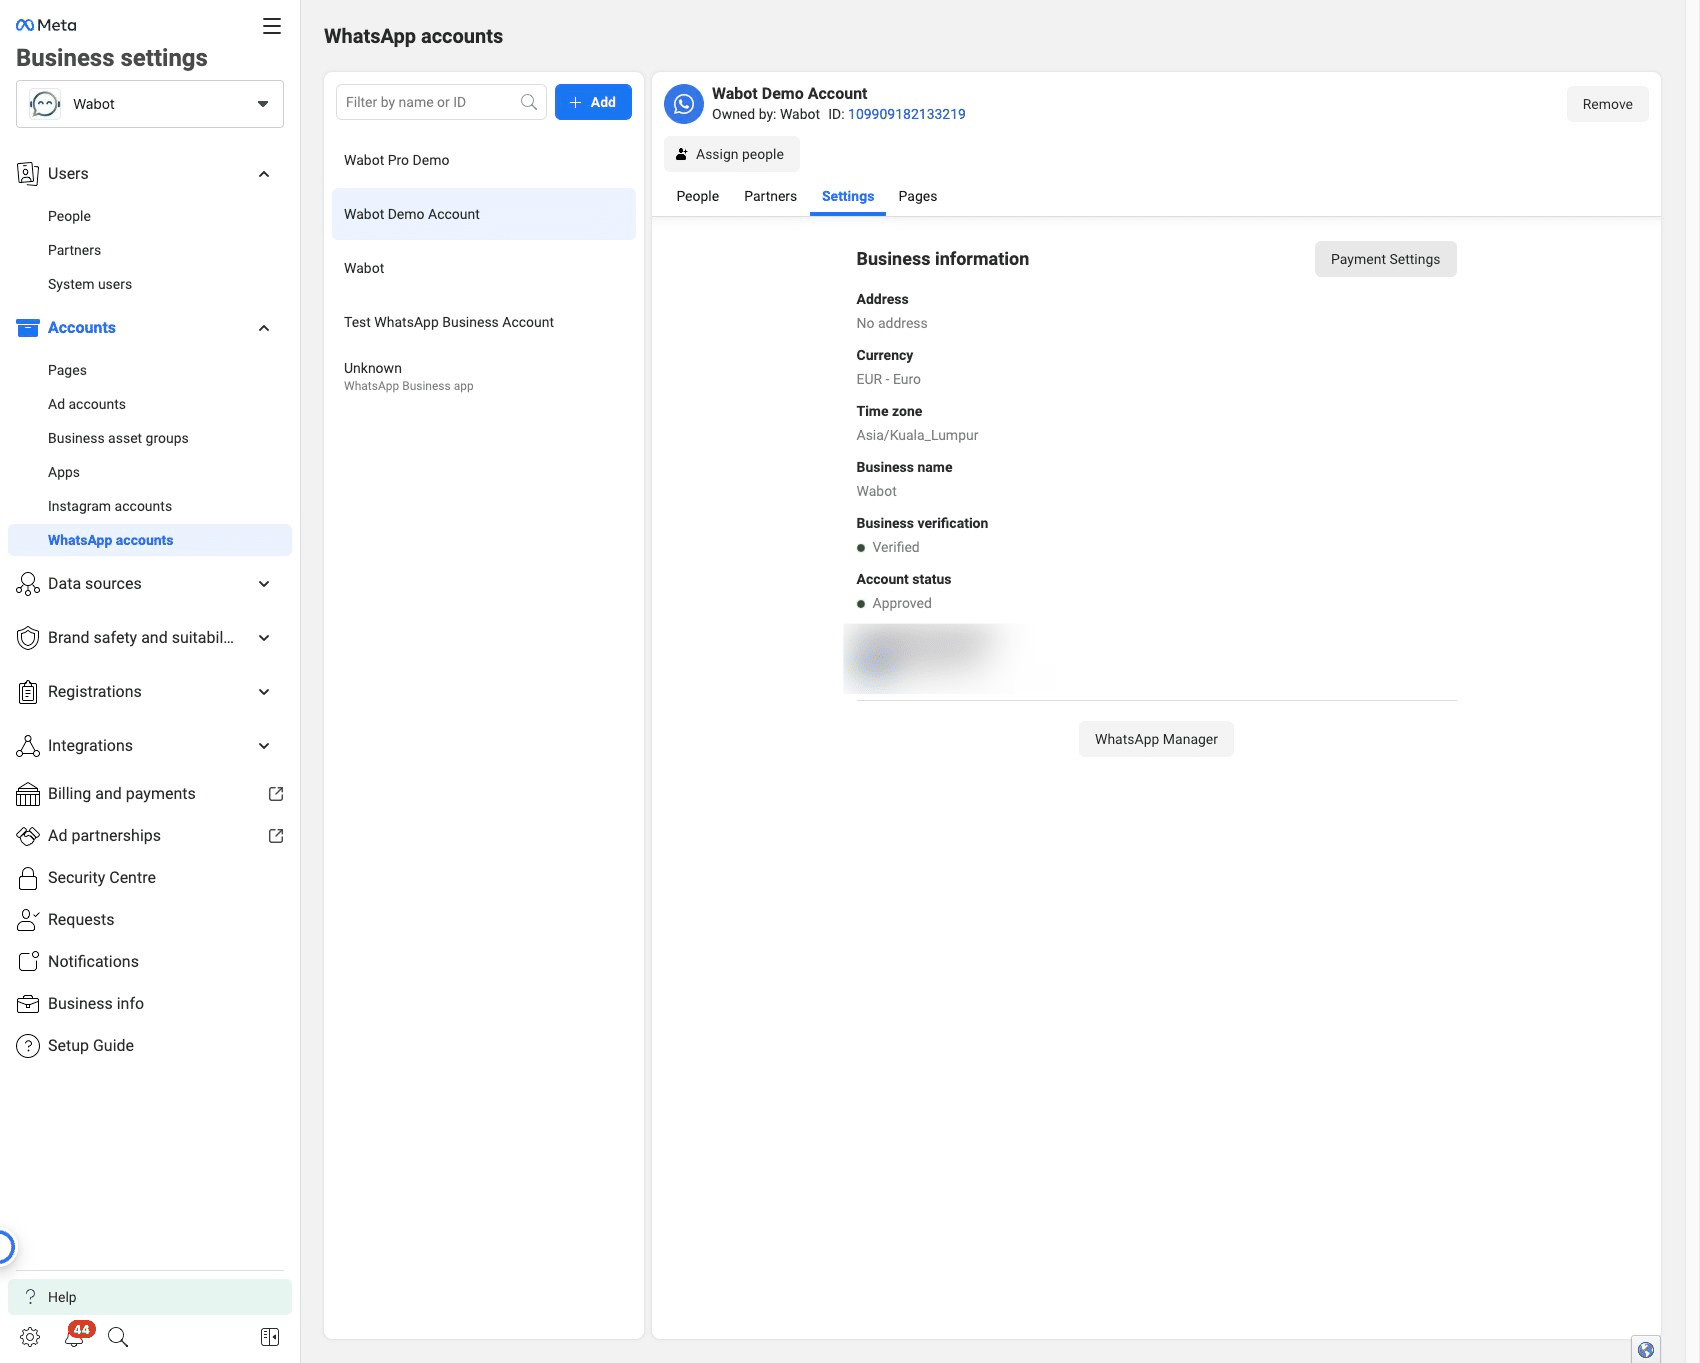
Task: Click the Setup Guide question icon
Action: pyautogui.click(x=28, y=1046)
